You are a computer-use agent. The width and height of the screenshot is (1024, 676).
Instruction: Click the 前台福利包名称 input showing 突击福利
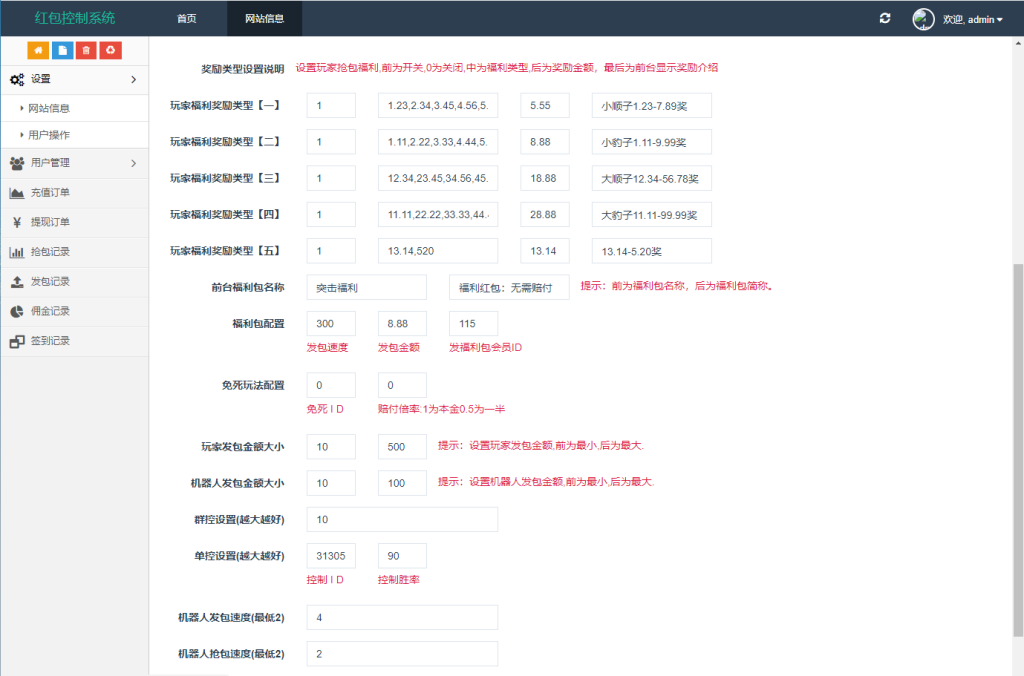coord(366,287)
